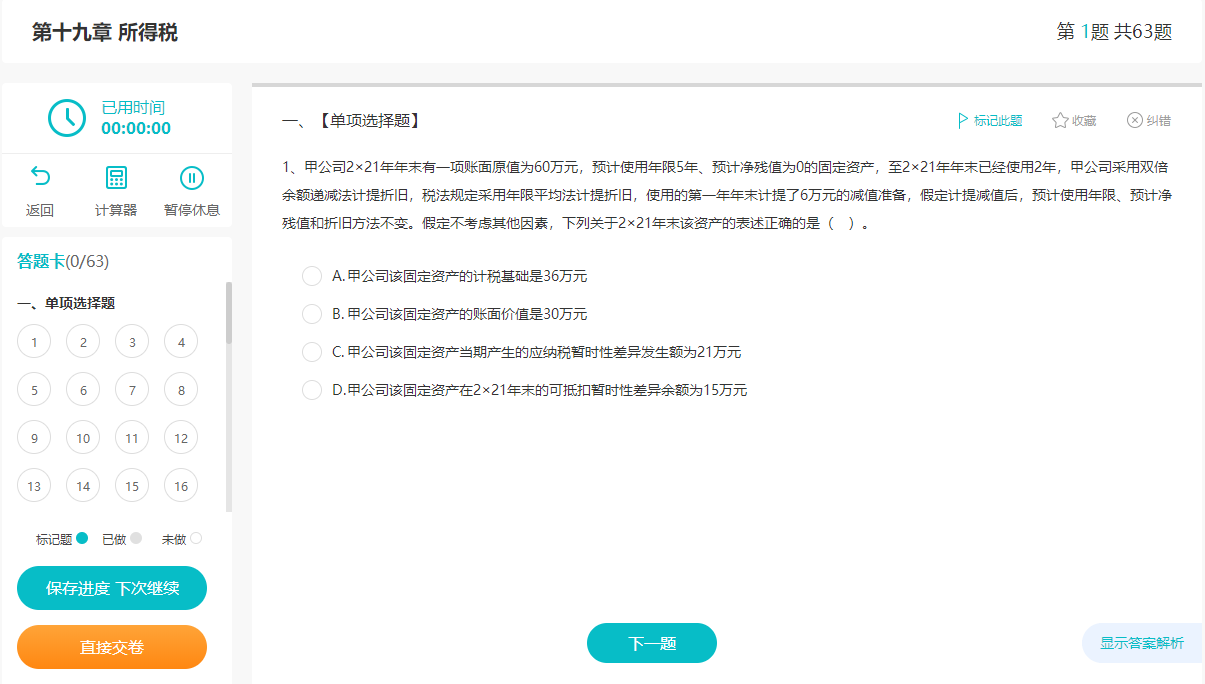Viewport: 1205px width, 684px height.
Task: Go to next question with 下一题
Action: point(651,643)
